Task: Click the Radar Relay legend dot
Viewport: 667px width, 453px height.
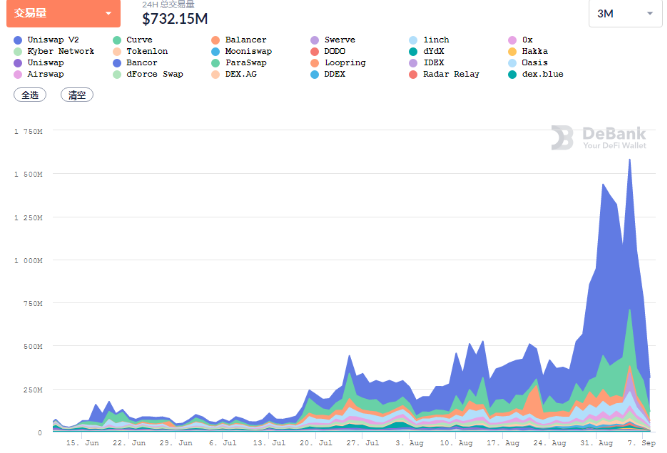Action: tap(413, 74)
